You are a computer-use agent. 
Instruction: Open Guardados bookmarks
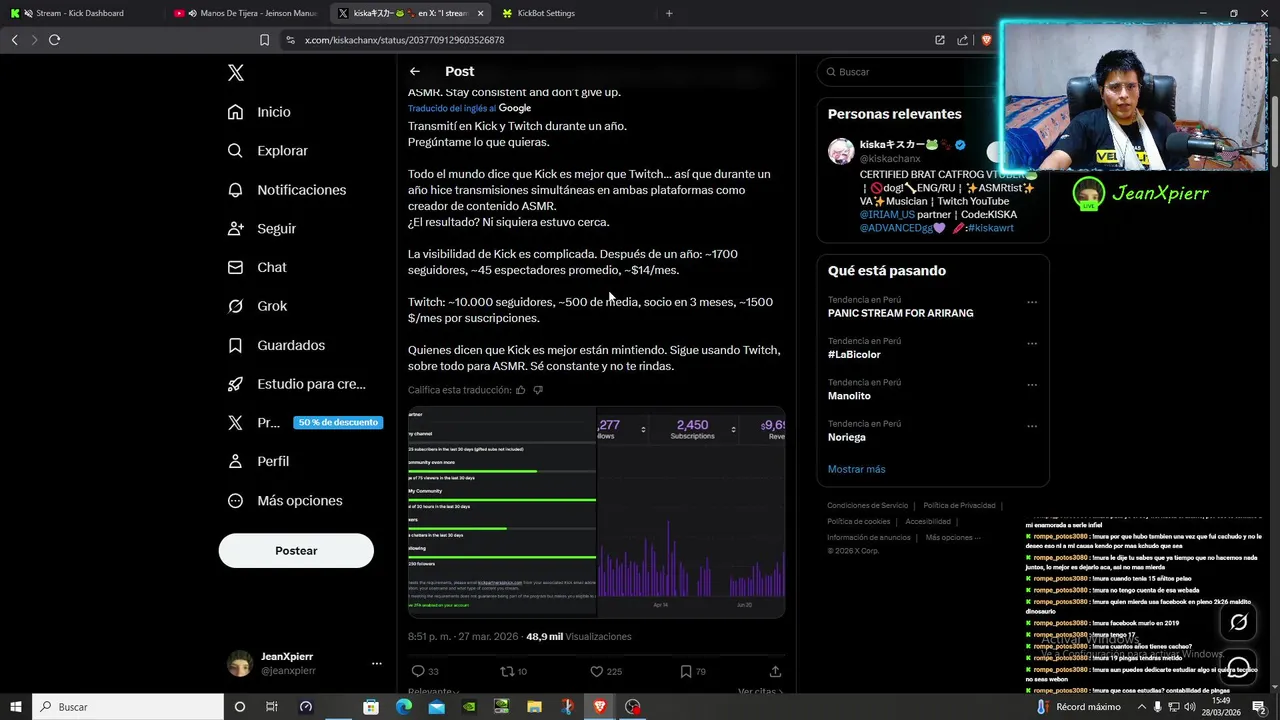[276, 345]
